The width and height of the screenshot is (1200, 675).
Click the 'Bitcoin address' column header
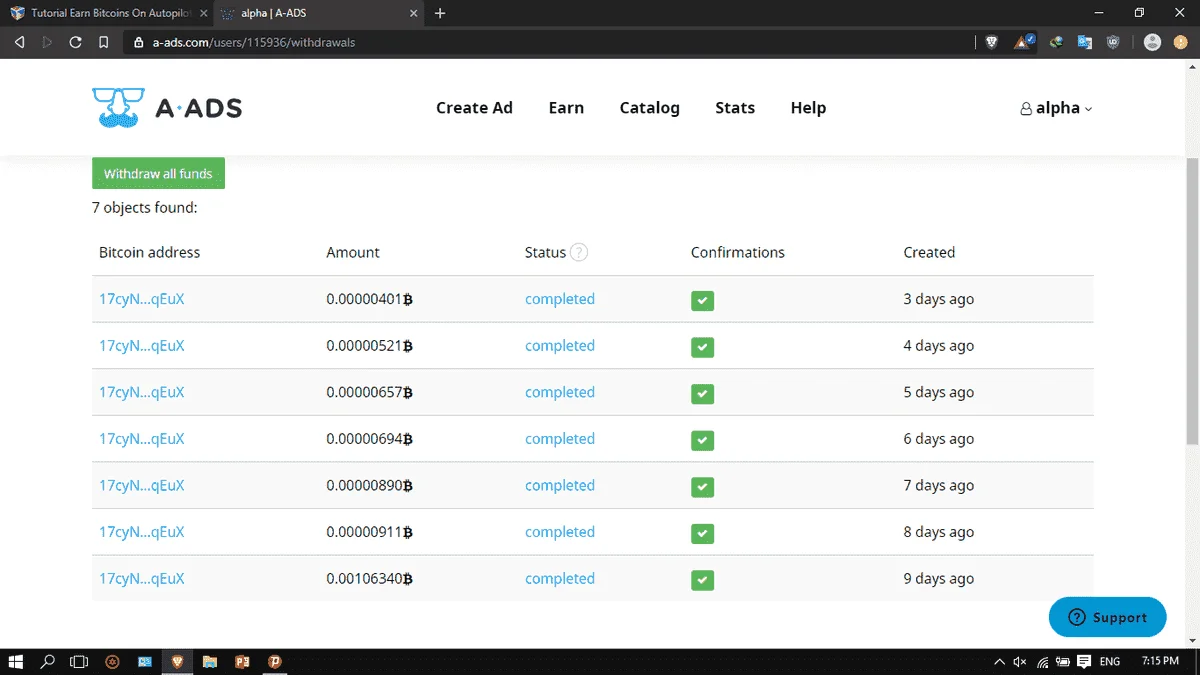click(x=149, y=252)
